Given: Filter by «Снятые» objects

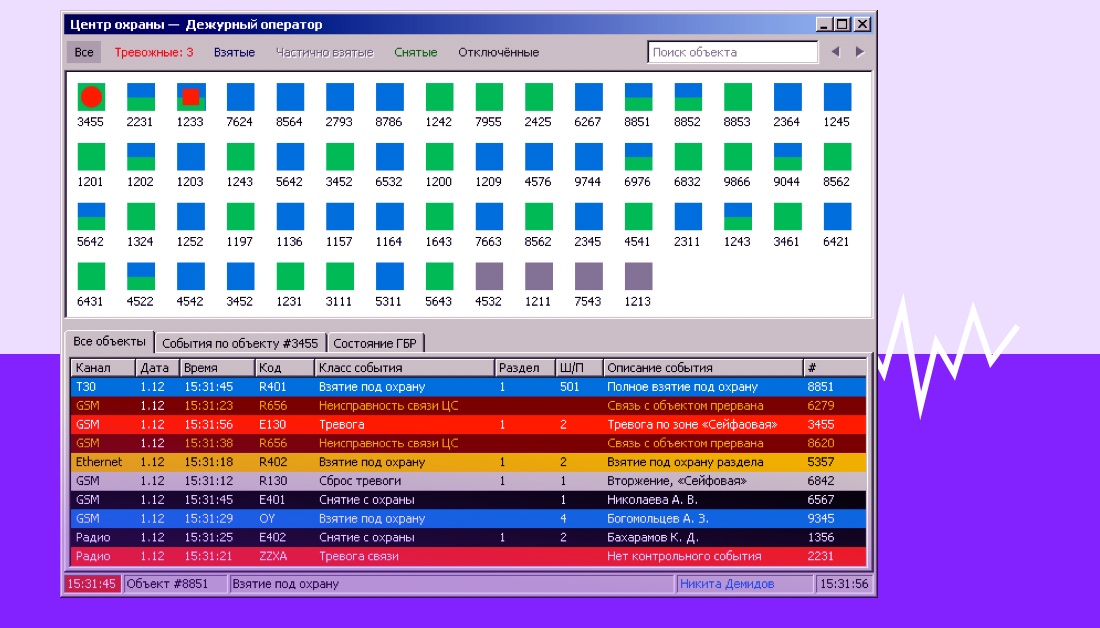Looking at the screenshot, I should (415, 52).
